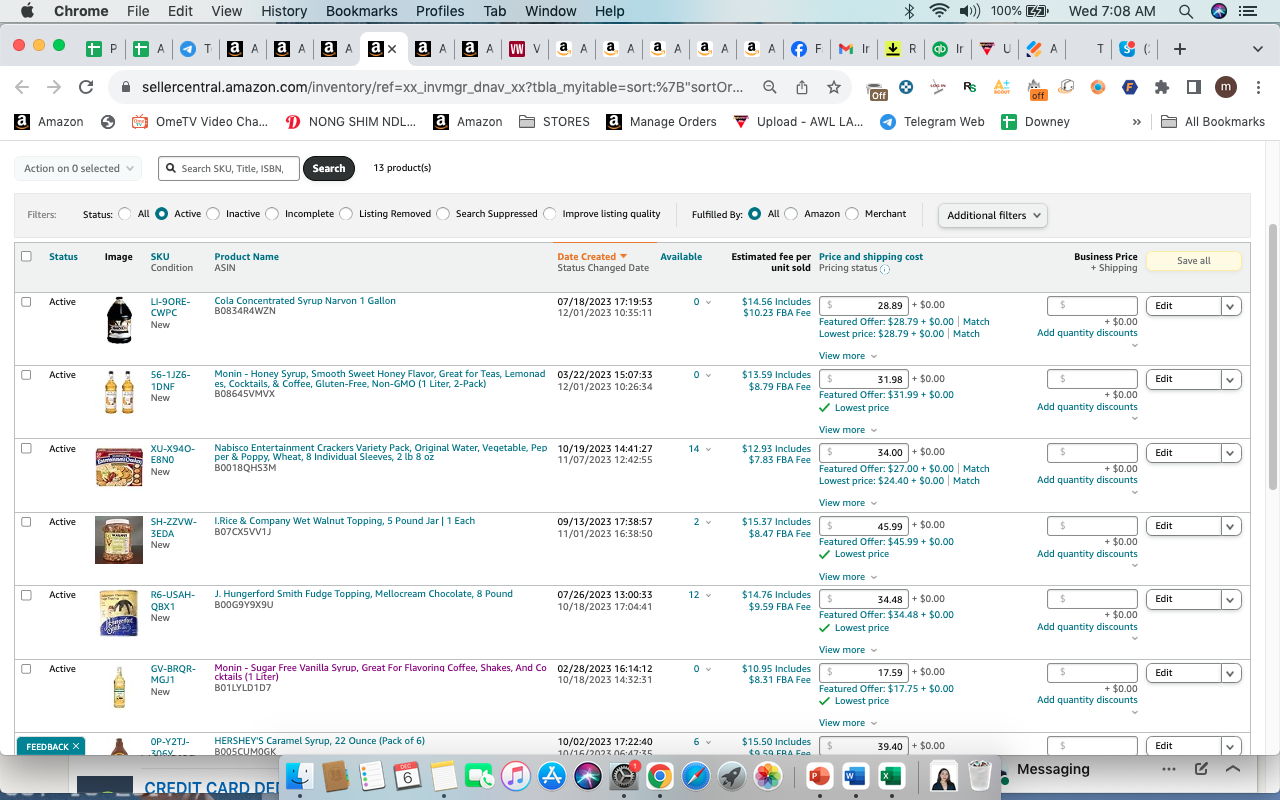This screenshot has width=1280, height=800.
Task: Click the 45.99 price input field
Action: (864, 526)
